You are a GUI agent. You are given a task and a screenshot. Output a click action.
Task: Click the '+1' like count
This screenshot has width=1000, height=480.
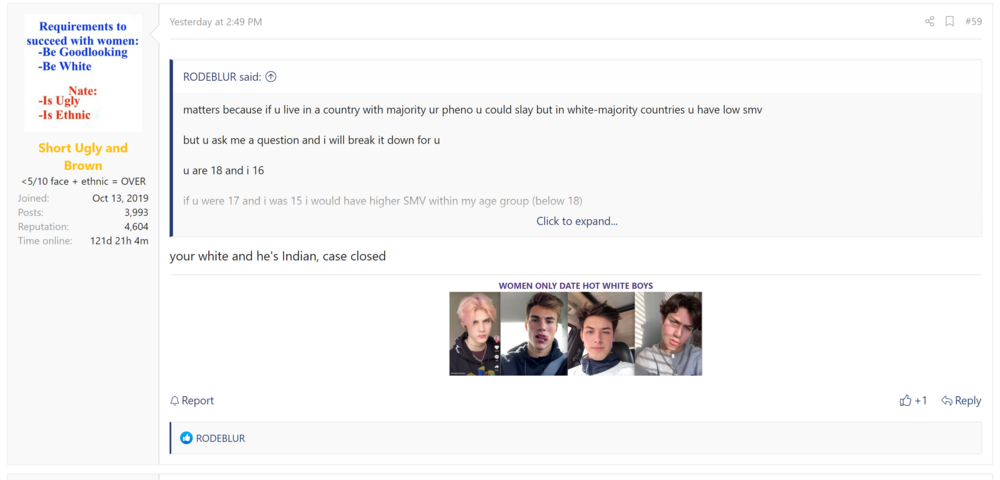click(921, 400)
